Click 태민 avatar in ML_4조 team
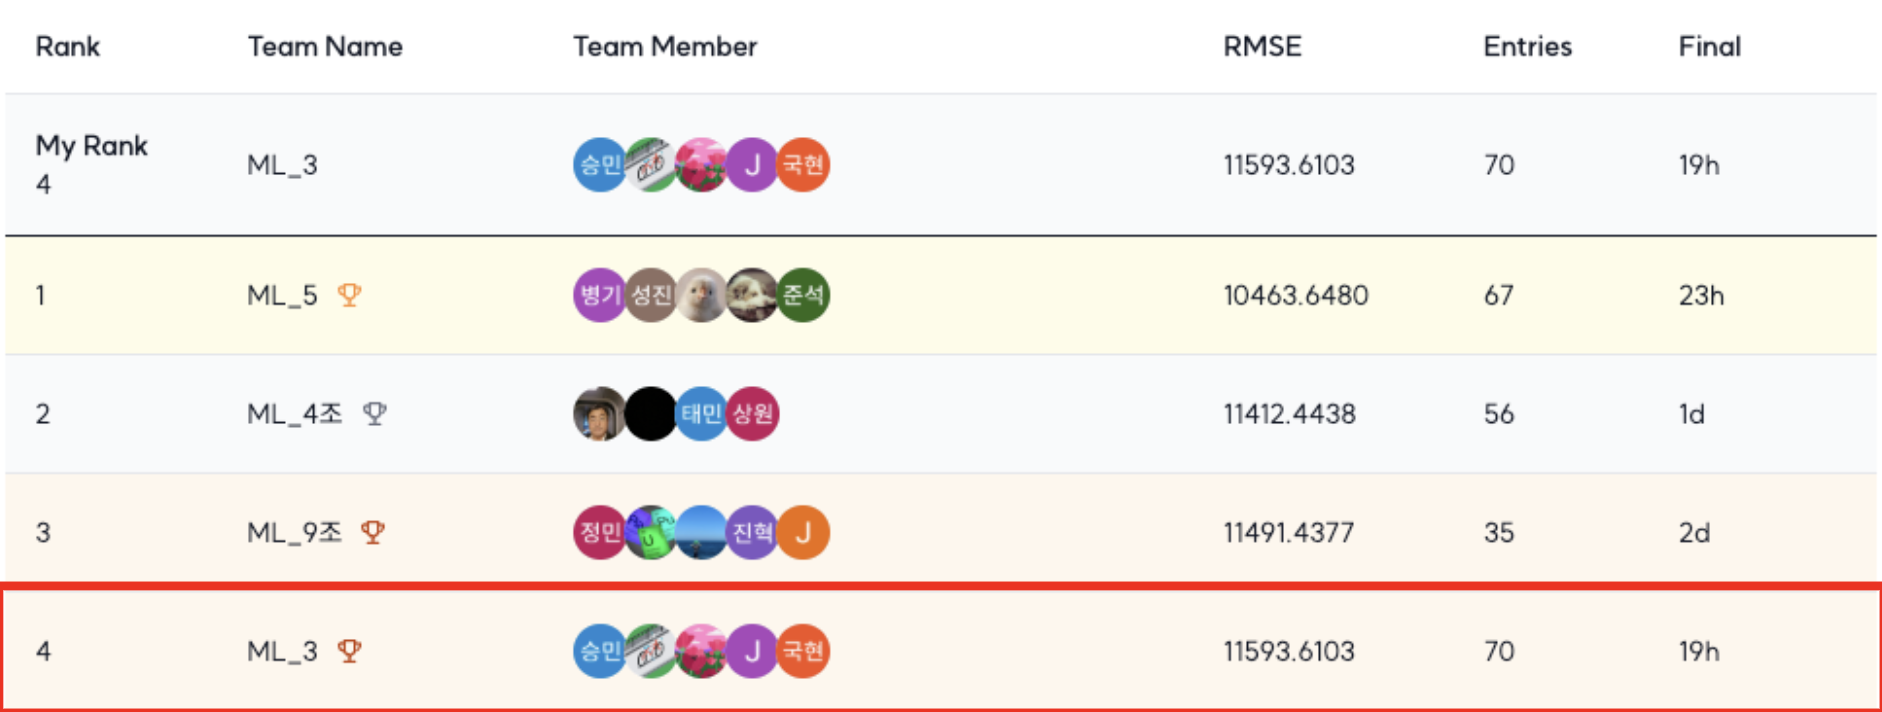The height and width of the screenshot is (712, 1882). click(701, 413)
